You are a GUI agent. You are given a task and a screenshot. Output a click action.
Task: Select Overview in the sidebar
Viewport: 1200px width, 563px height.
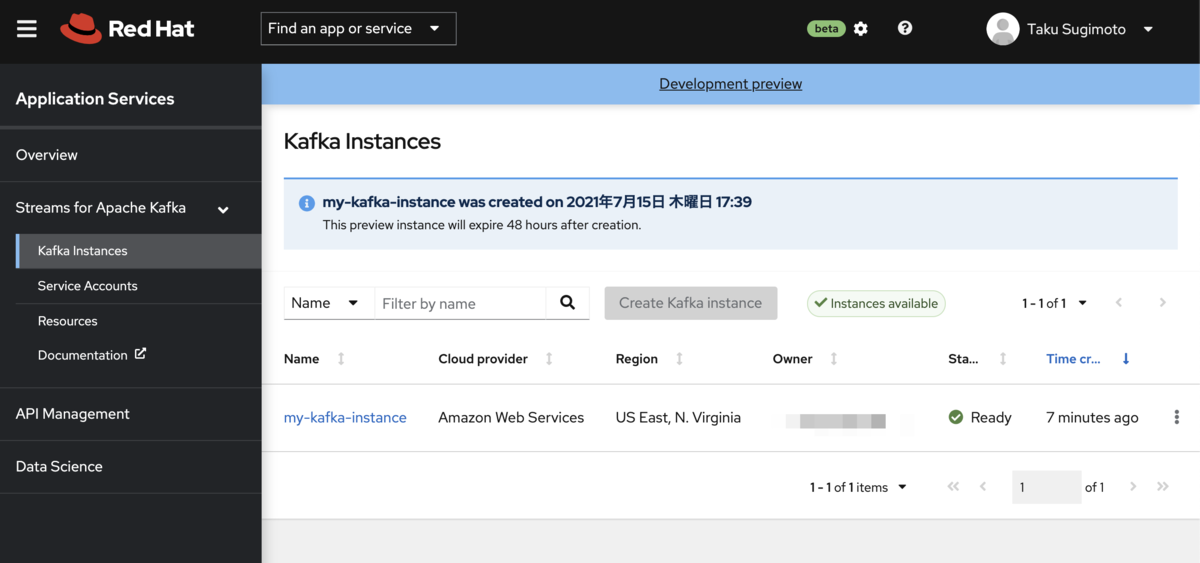(x=130, y=155)
